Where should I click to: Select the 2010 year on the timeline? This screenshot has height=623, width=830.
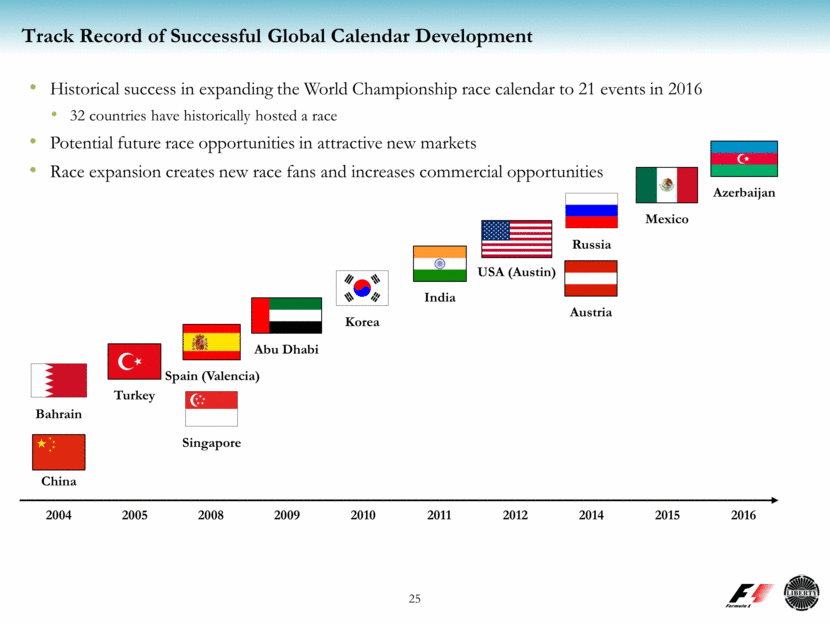(x=362, y=516)
